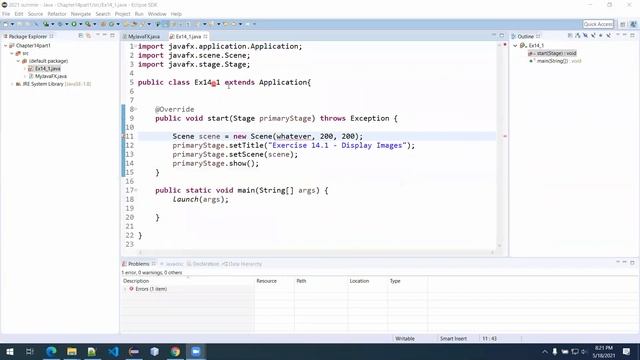Open Visual Studio Code from taskbar
The image size is (640, 360).
(x=113, y=351)
